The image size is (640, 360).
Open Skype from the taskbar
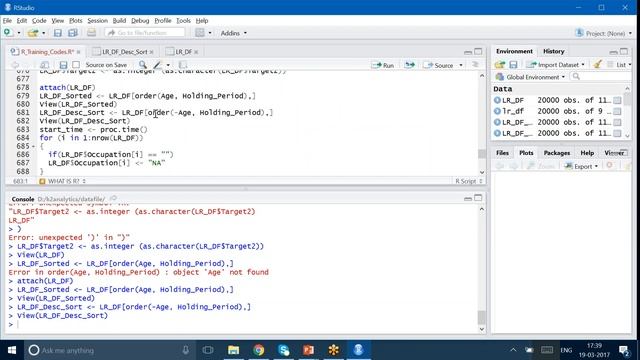pos(284,350)
